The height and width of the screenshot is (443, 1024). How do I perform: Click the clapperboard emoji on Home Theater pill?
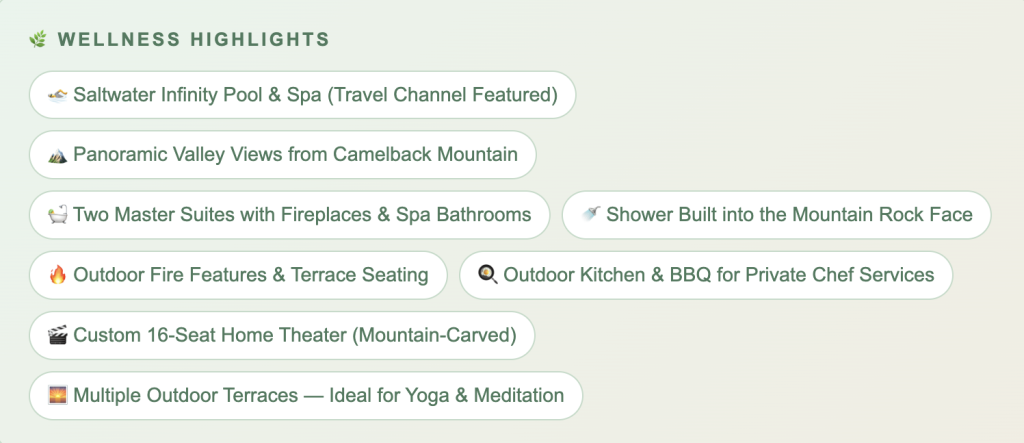(x=58, y=335)
